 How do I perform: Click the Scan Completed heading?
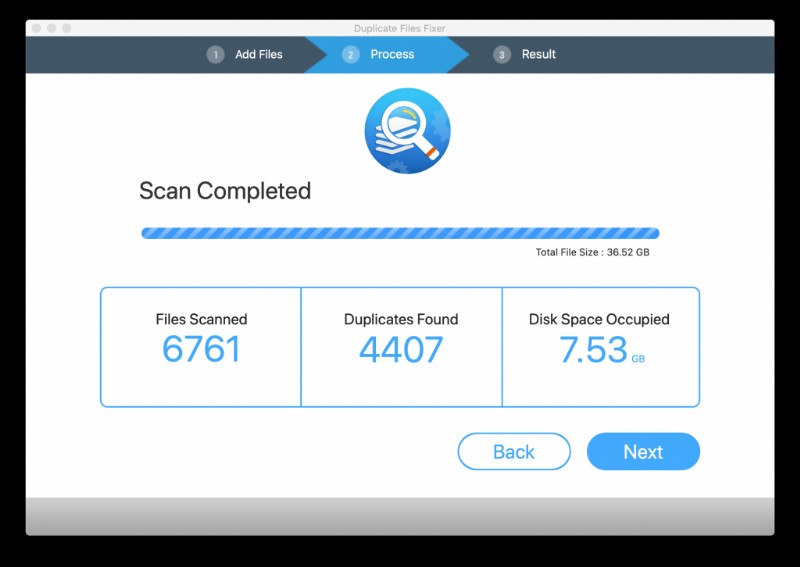pos(225,191)
